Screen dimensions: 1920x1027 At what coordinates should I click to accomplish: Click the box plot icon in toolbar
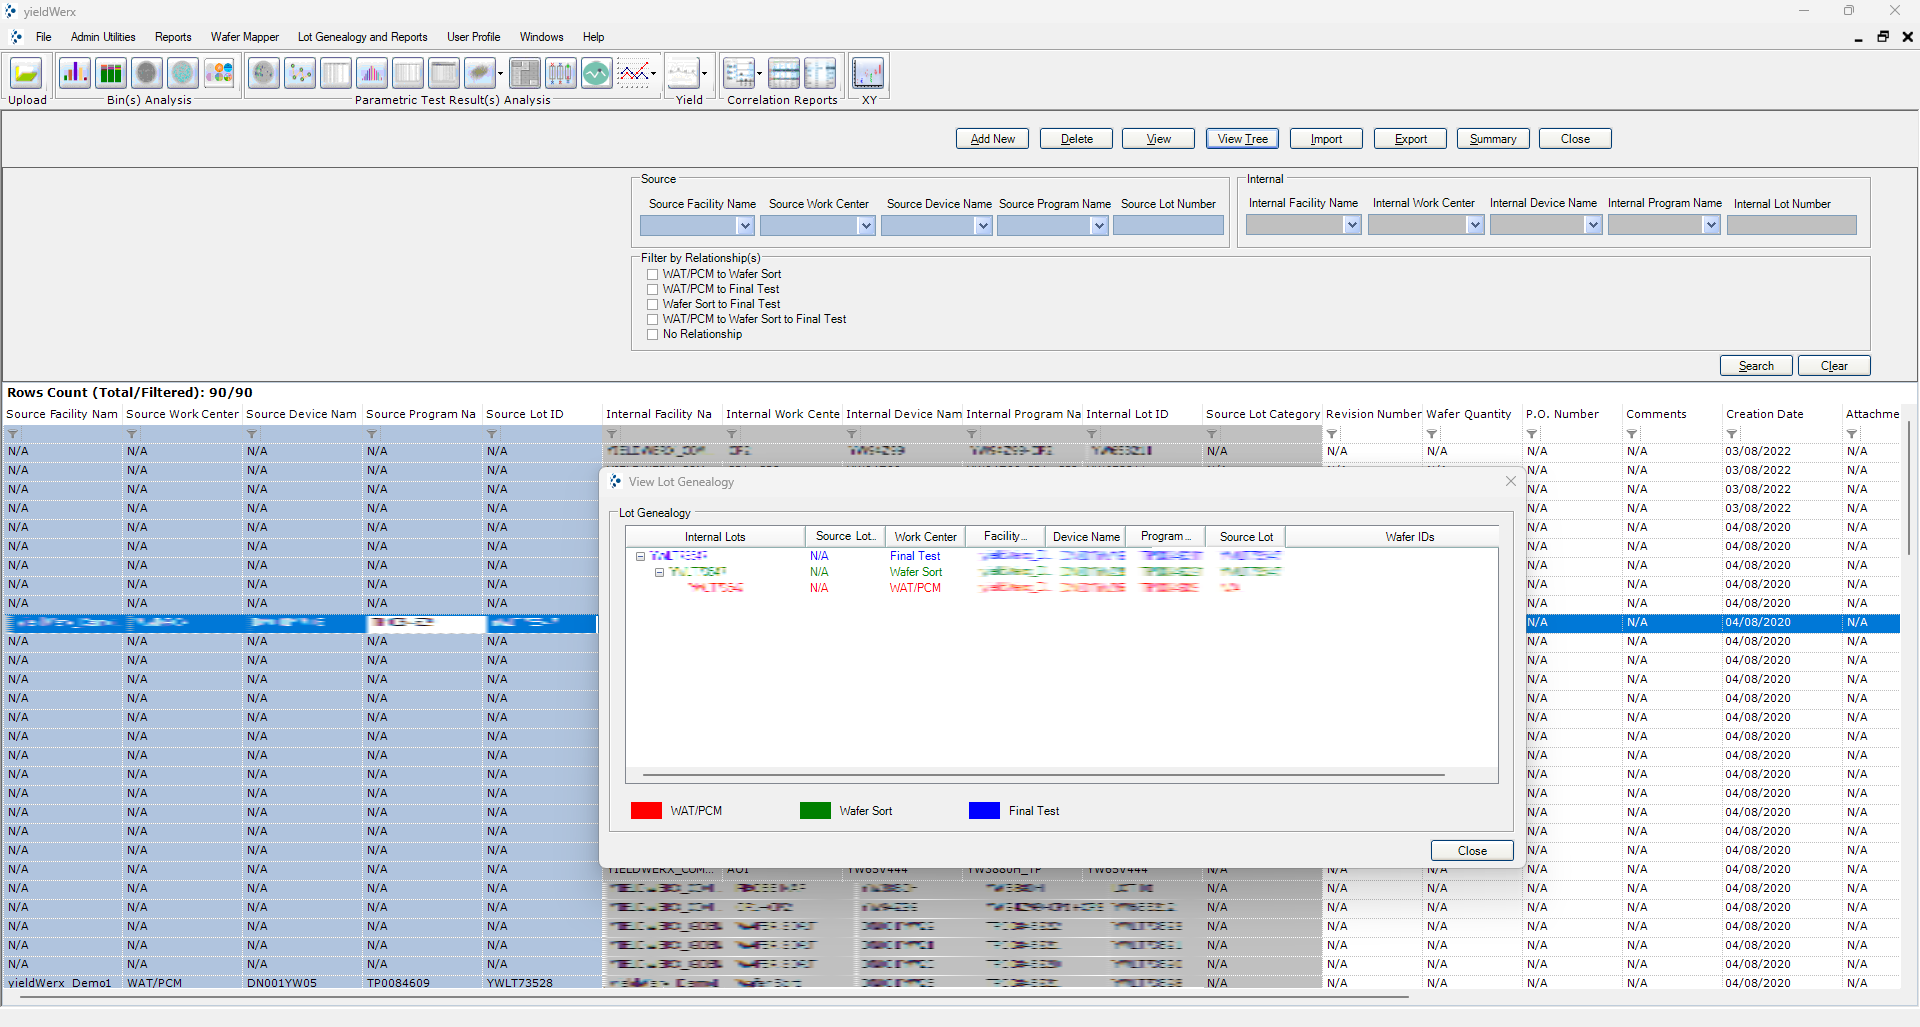click(x=560, y=74)
